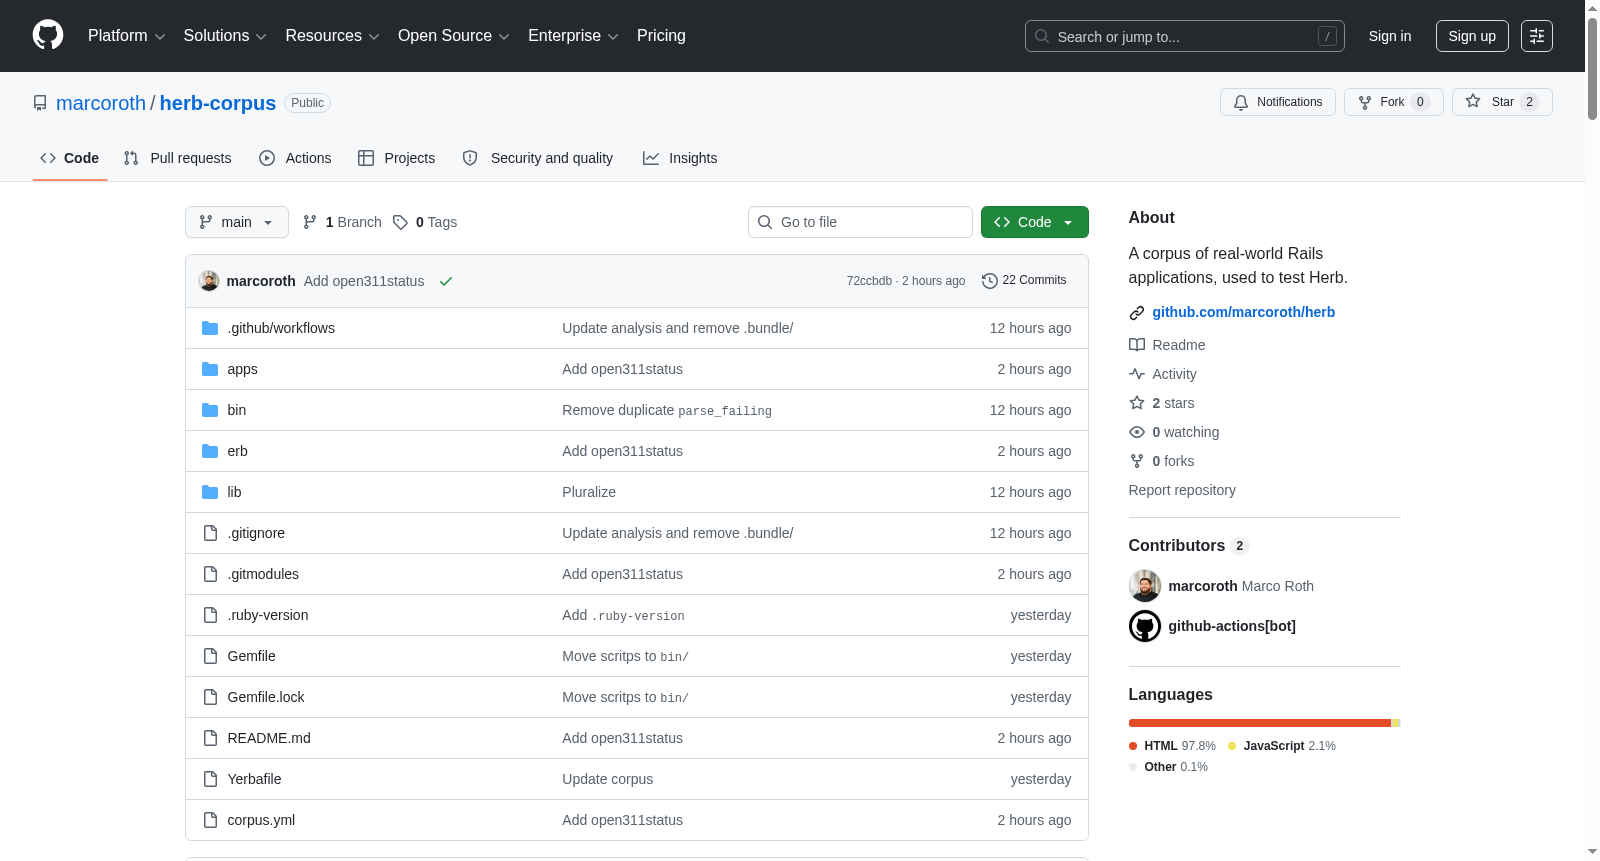Fork the herb-corpus repository
The width and height of the screenshot is (1600, 861).
[1393, 102]
